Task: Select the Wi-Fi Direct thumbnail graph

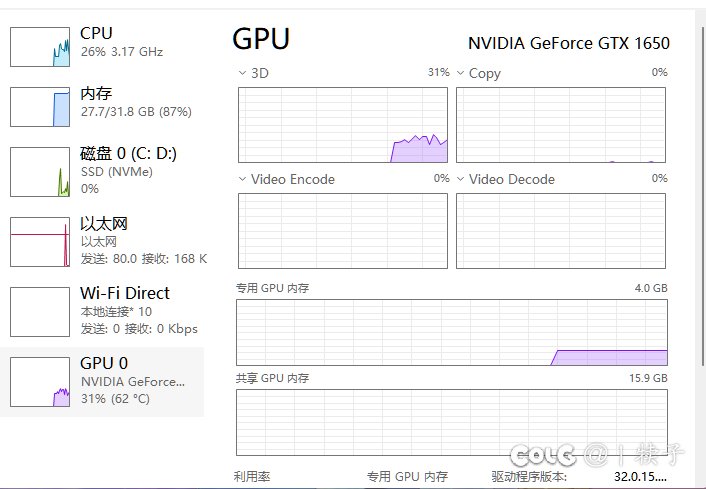Action: (40, 312)
